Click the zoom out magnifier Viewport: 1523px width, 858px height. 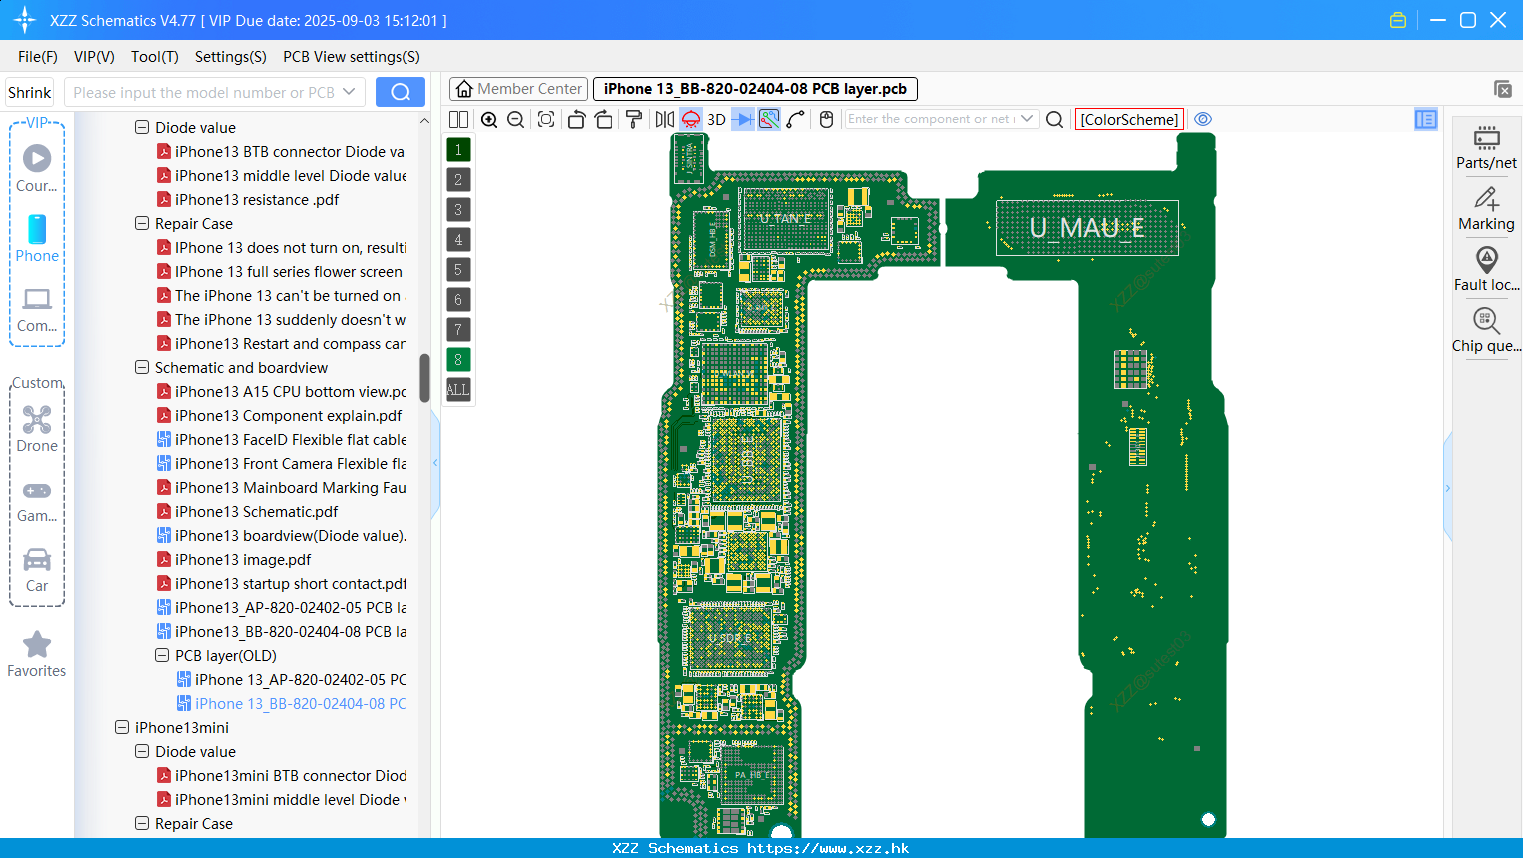pos(516,120)
